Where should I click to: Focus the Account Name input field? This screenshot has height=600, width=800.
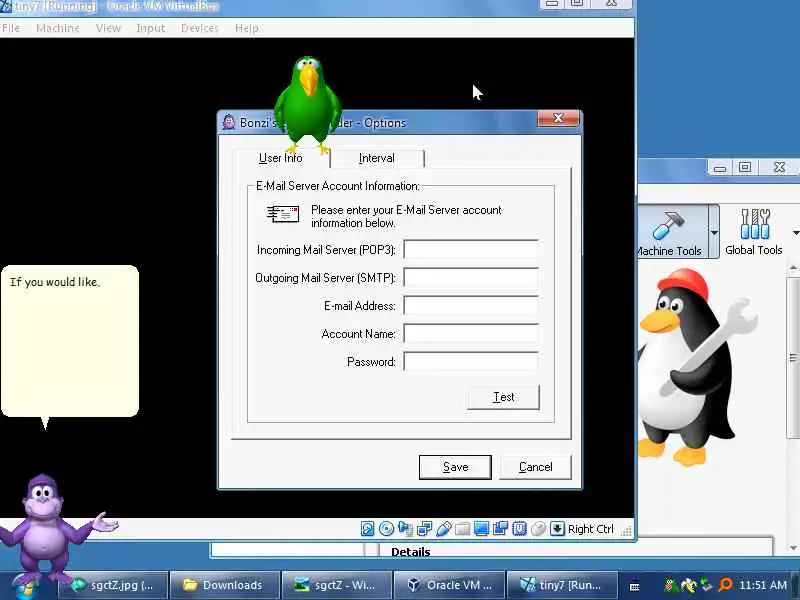[x=470, y=334]
